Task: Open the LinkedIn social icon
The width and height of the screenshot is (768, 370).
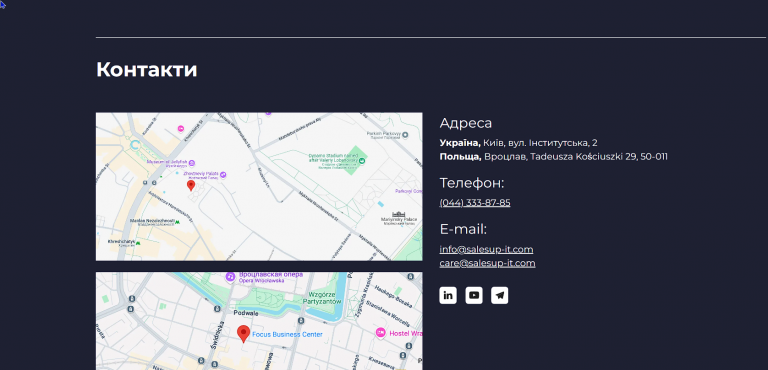Action: pyautogui.click(x=448, y=296)
